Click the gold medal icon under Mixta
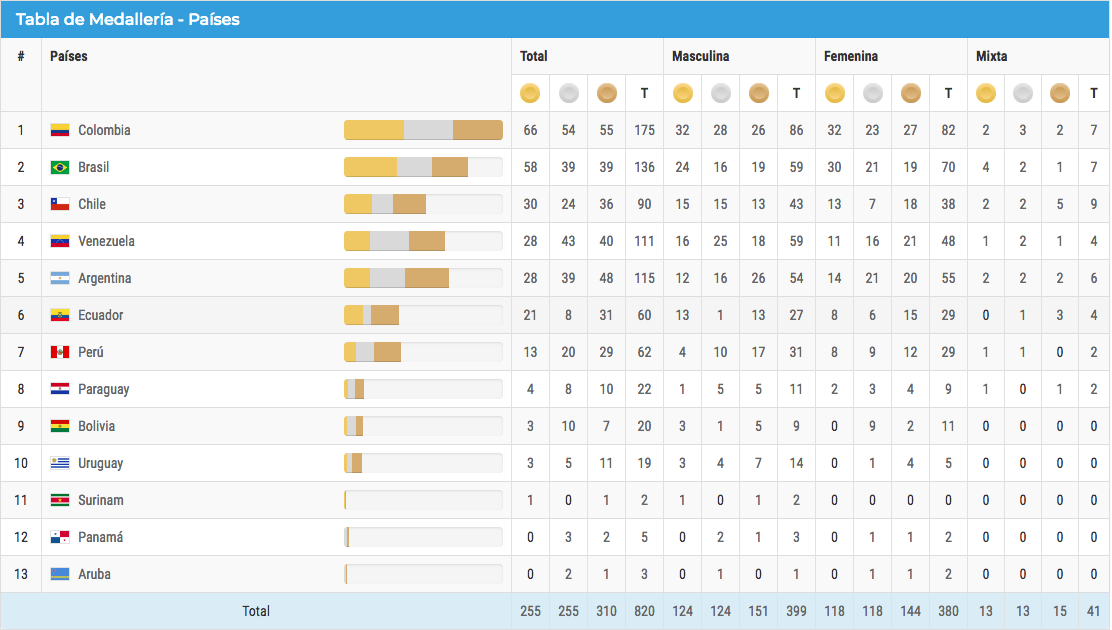The height and width of the screenshot is (630, 1112). (x=986, y=93)
